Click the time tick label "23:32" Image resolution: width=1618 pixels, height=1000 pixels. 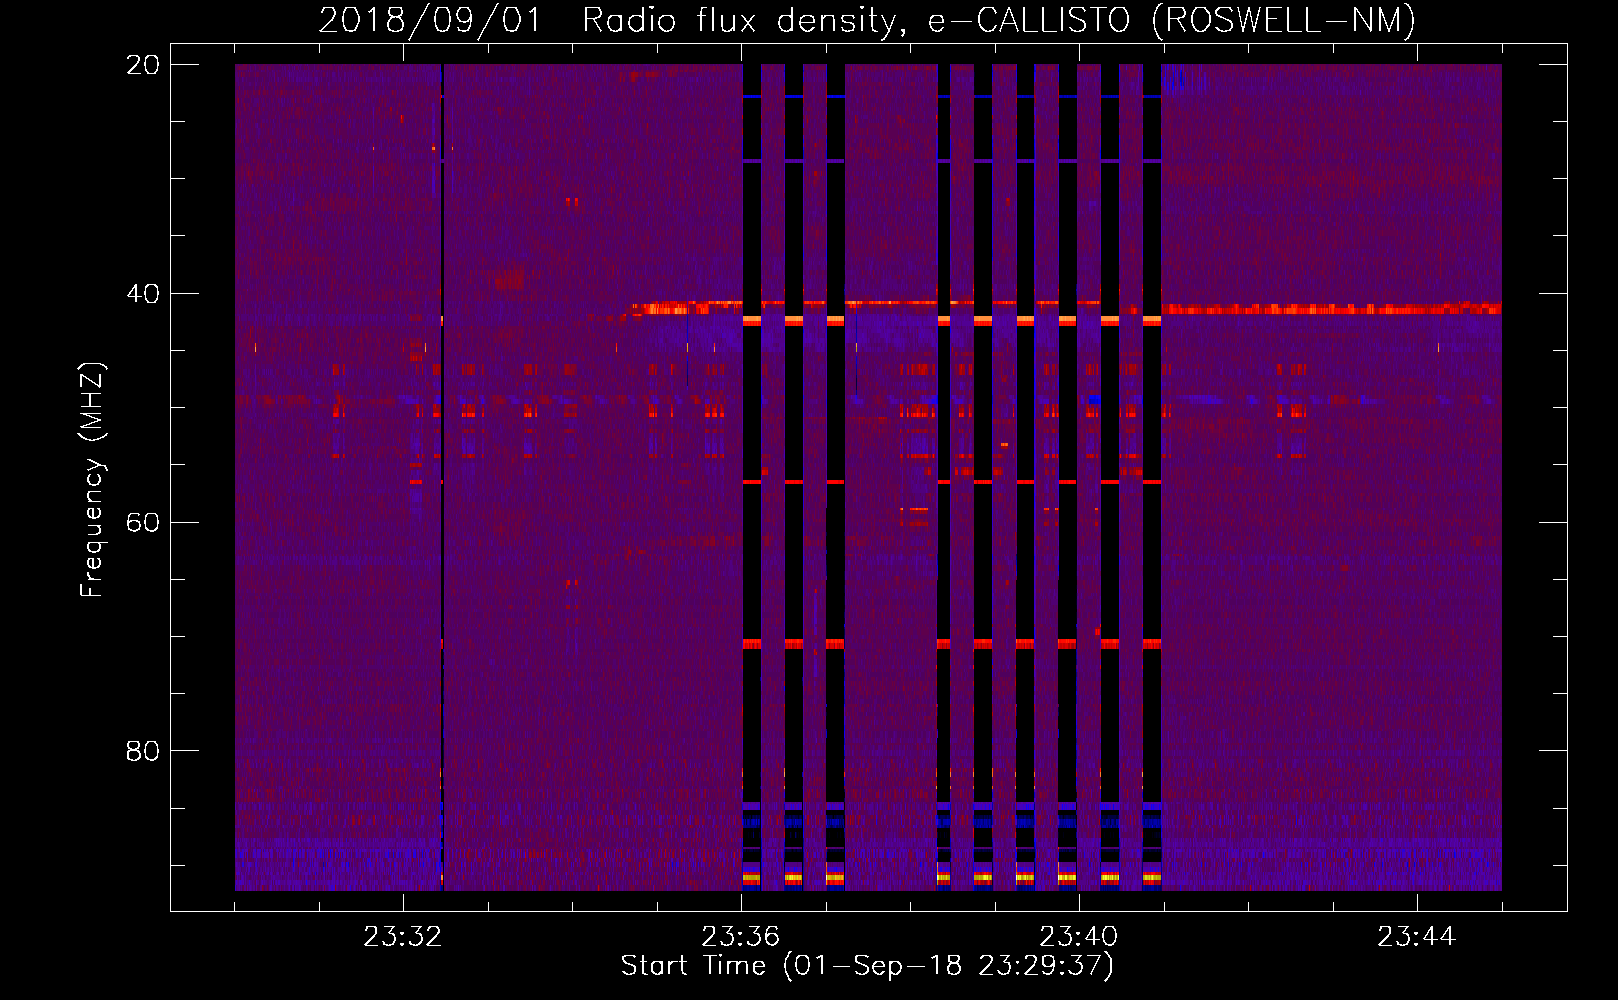(402, 937)
